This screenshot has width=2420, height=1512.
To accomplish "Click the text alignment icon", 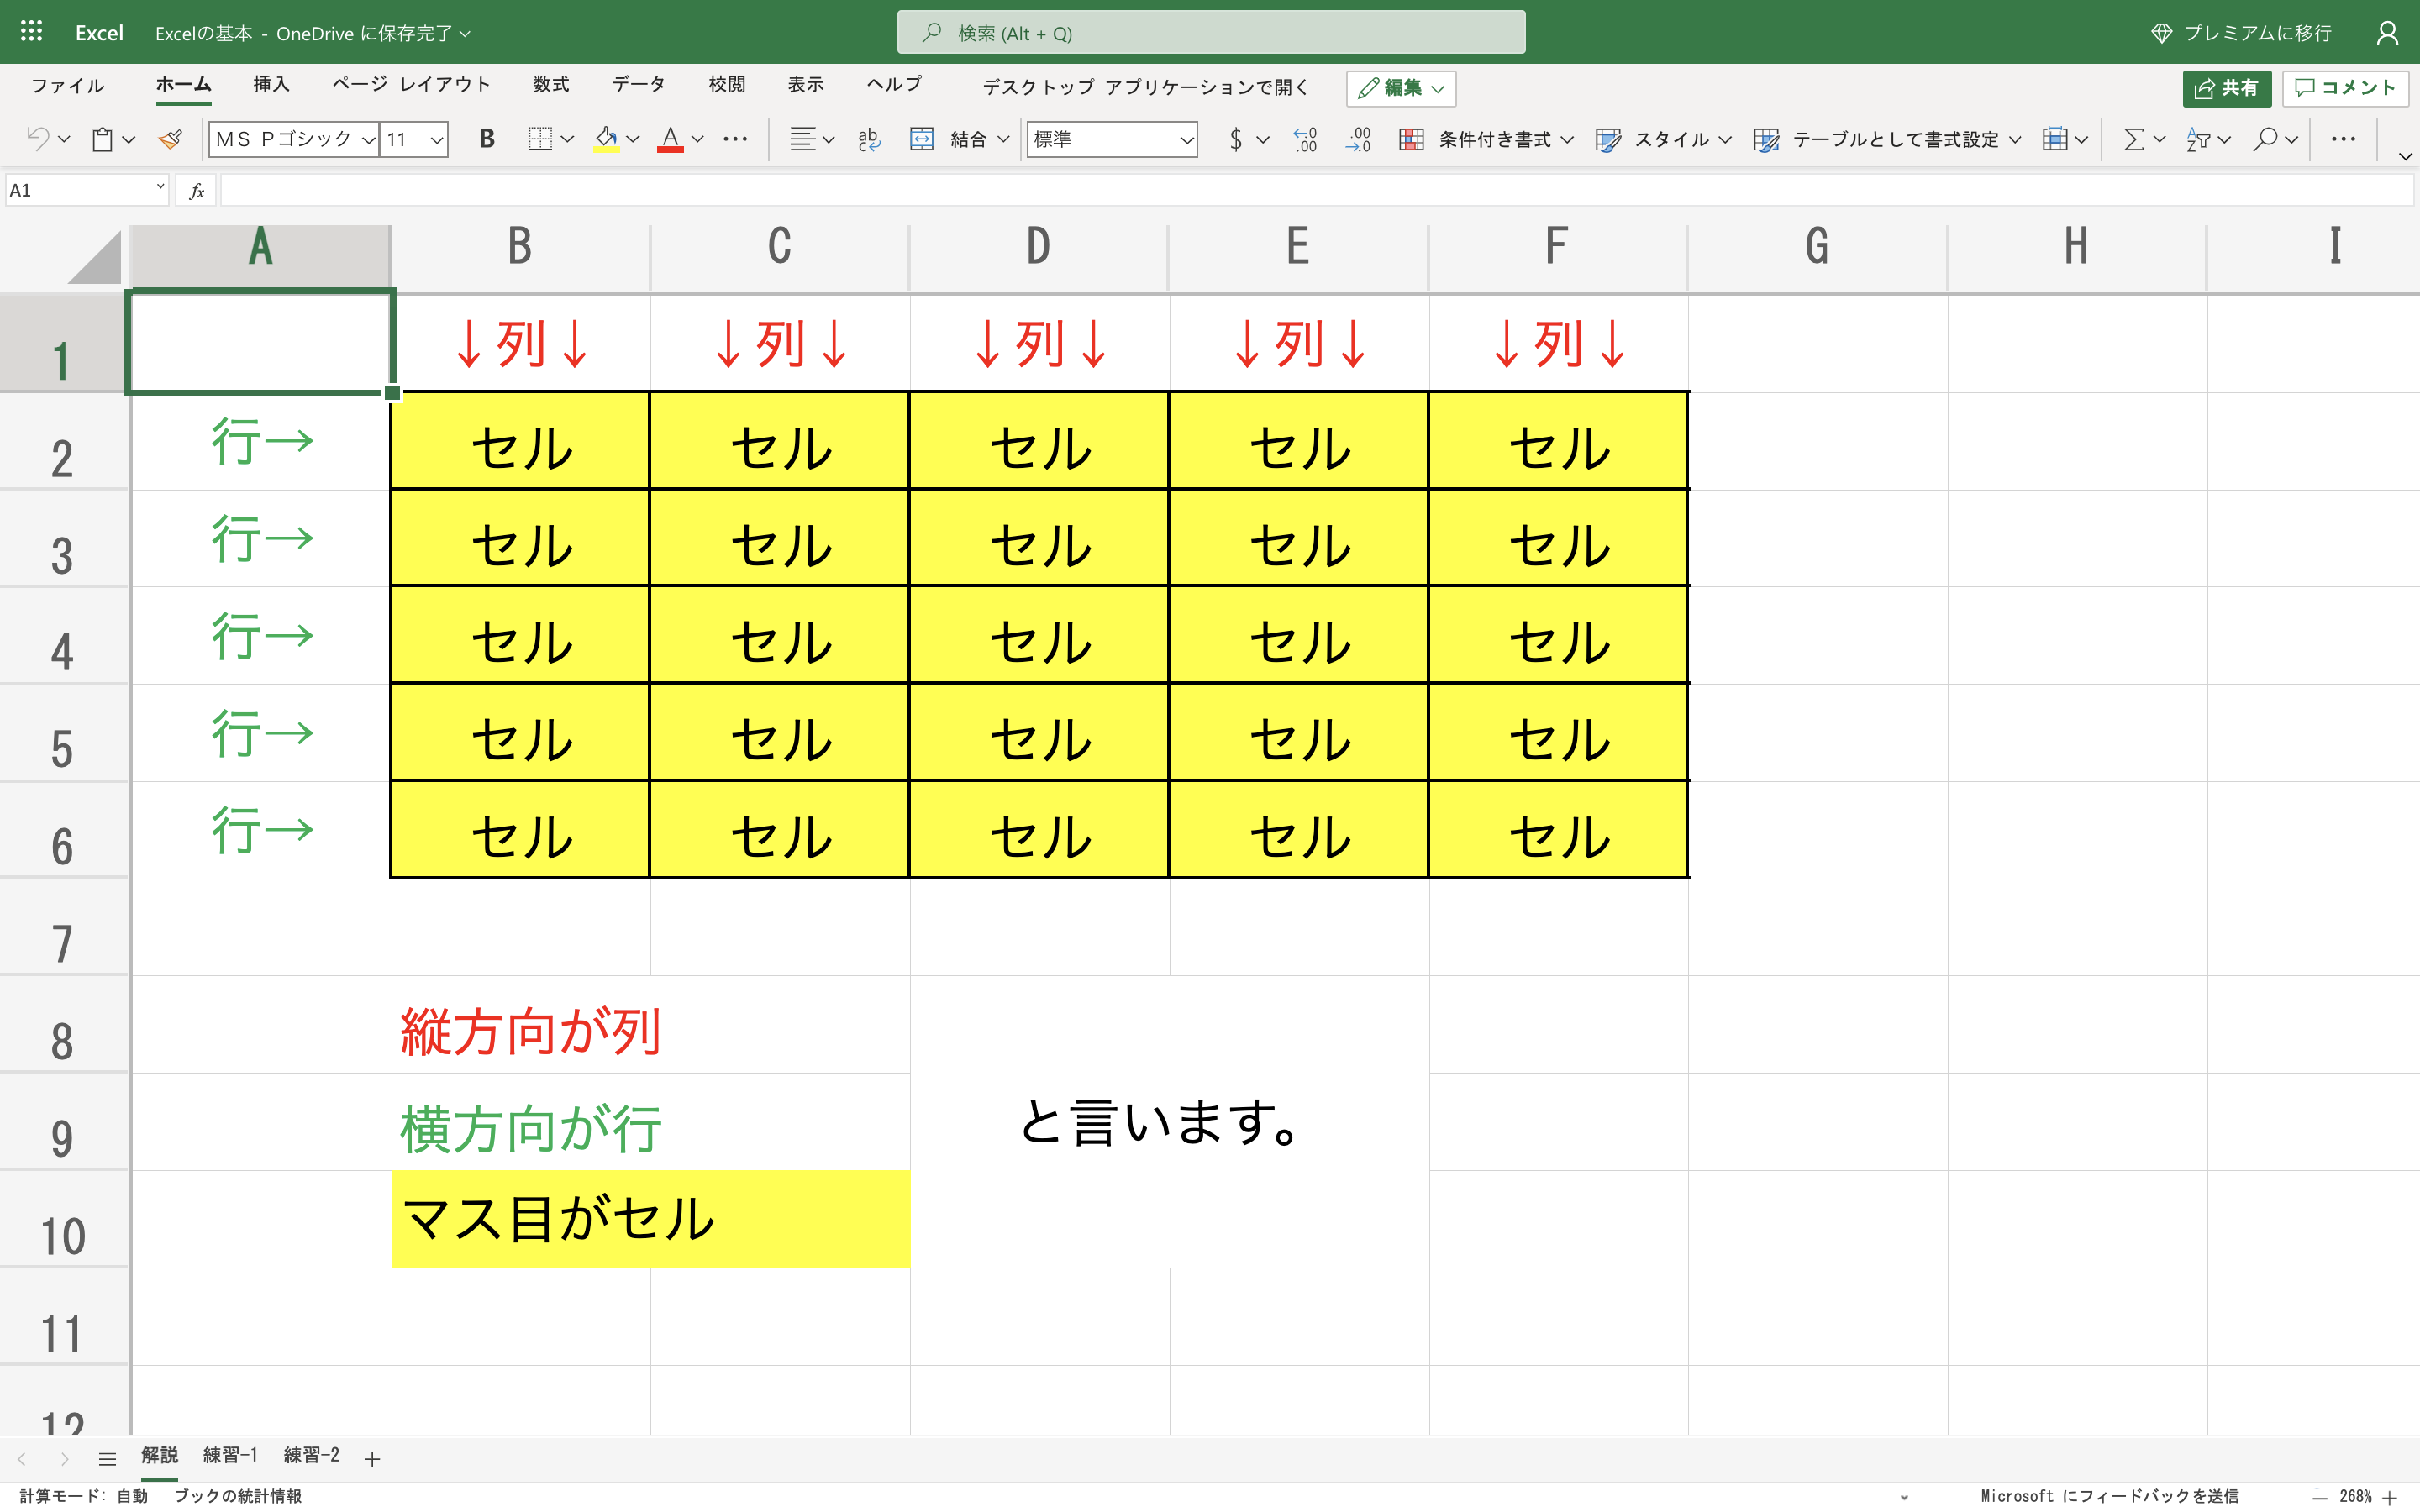I will click(x=802, y=139).
